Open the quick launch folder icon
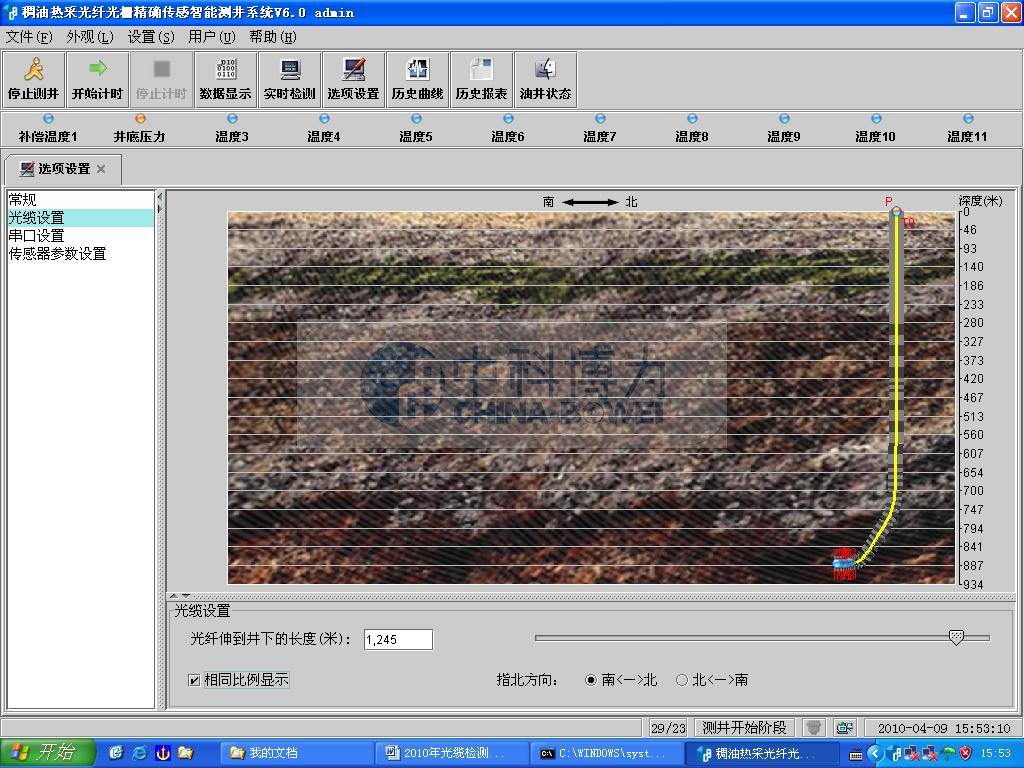 click(186, 753)
